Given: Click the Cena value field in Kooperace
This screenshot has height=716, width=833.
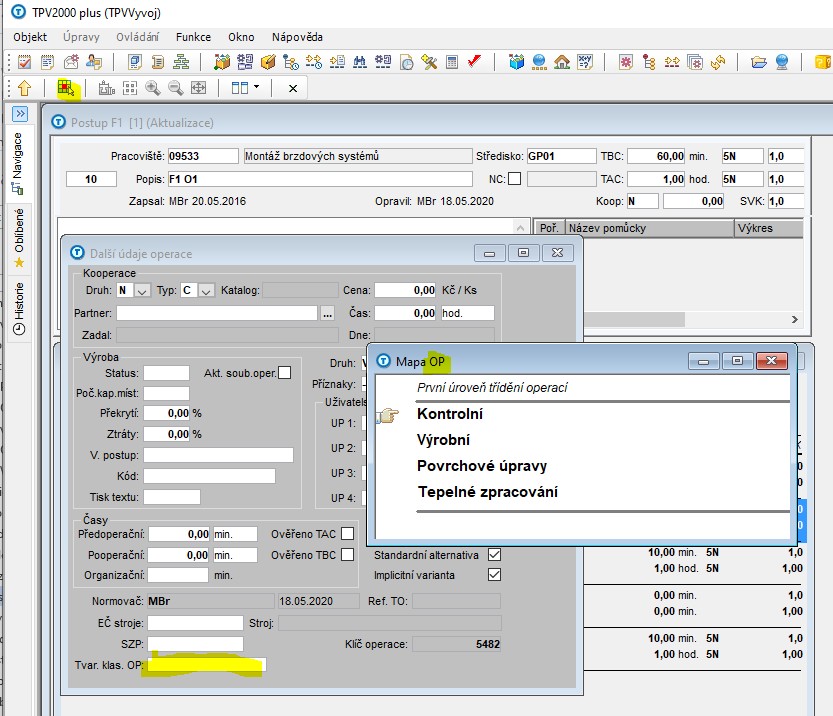Looking at the screenshot, I should pyautogui.click(x=406, y=291).
